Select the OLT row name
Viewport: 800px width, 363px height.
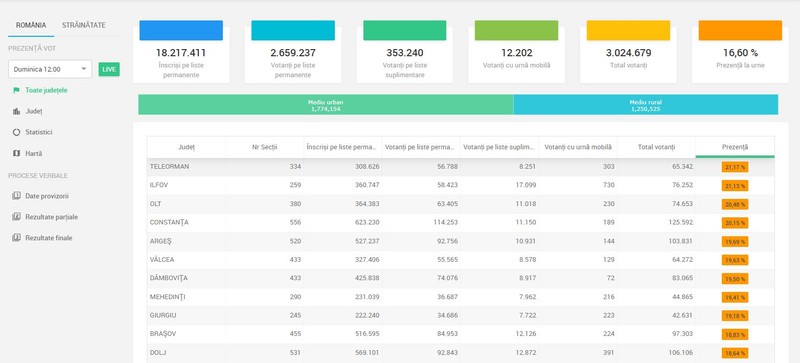(x=155, y=204)
